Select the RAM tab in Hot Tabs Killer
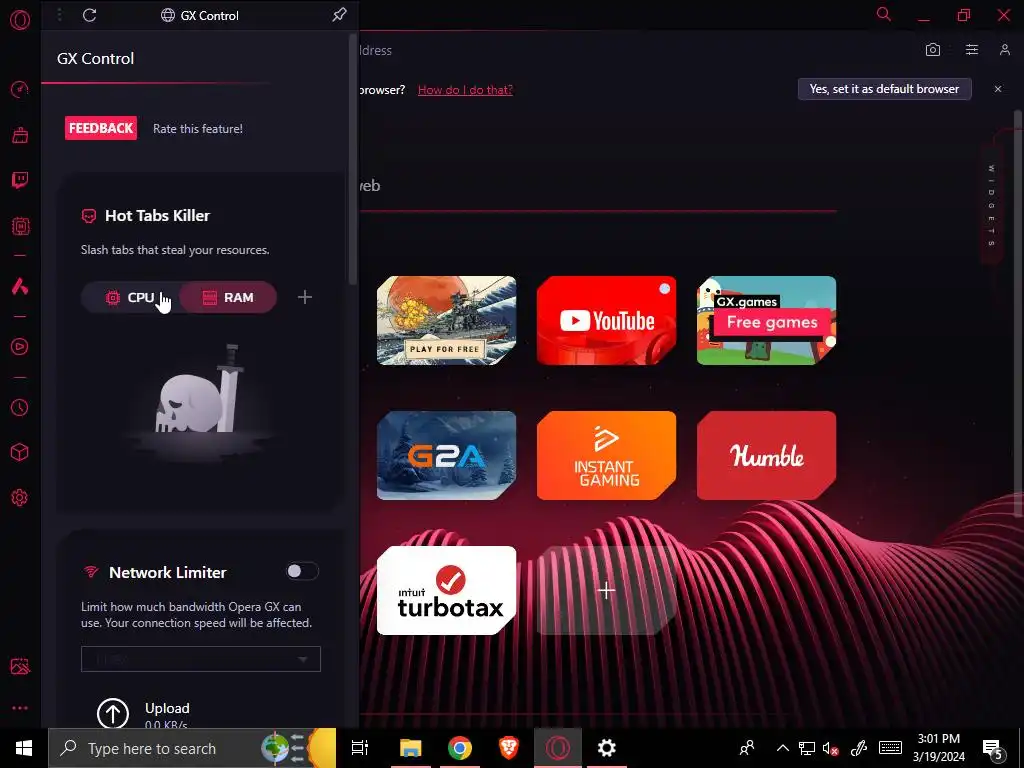Image resolution: width=1024 pixels, height=768 pixels. [228, 297]
